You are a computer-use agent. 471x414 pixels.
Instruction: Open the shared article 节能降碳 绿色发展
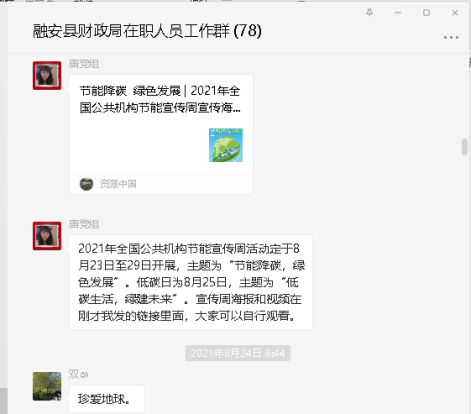[161, 134]
